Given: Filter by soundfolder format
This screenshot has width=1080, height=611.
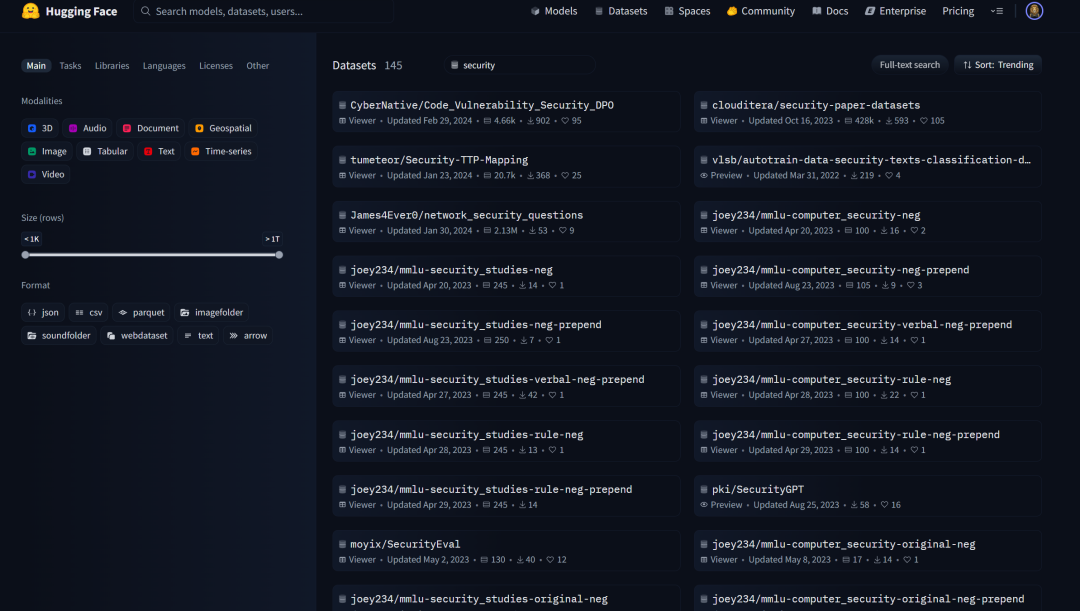Looking at the screenshot, I should point(59,335).
